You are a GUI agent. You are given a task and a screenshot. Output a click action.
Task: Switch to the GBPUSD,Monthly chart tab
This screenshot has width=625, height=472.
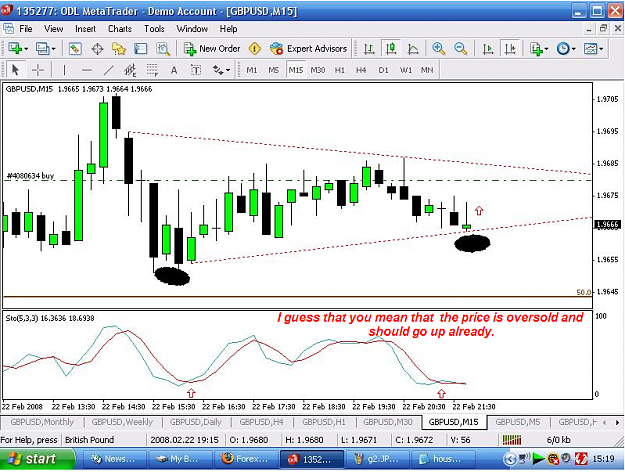[42, 422]
